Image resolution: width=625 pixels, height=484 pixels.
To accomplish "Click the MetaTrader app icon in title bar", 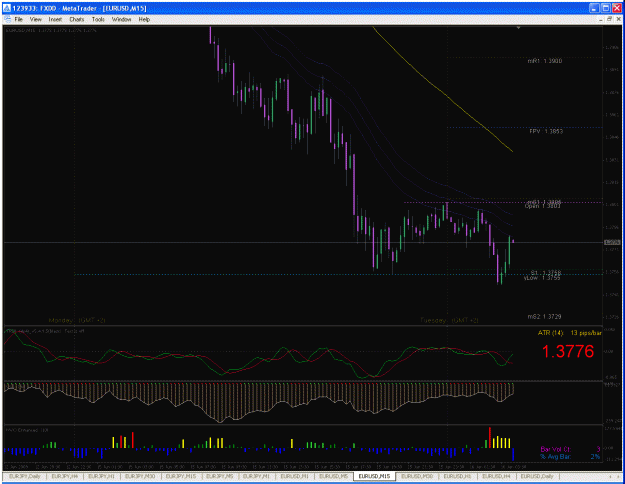I will (7, 8).
